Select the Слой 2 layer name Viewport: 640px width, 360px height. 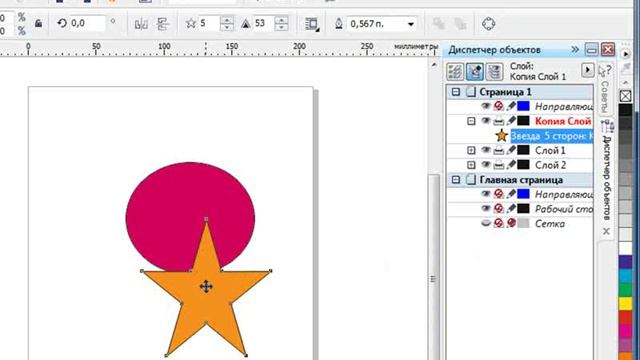(550, 165)
